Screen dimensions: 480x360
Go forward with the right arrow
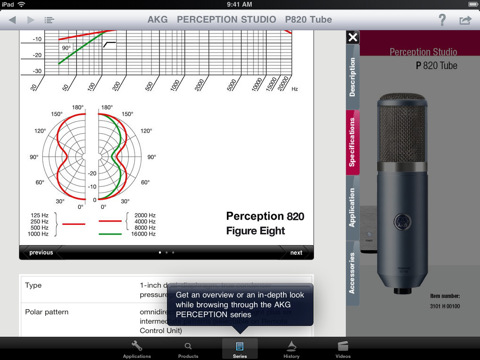point(31,20)
